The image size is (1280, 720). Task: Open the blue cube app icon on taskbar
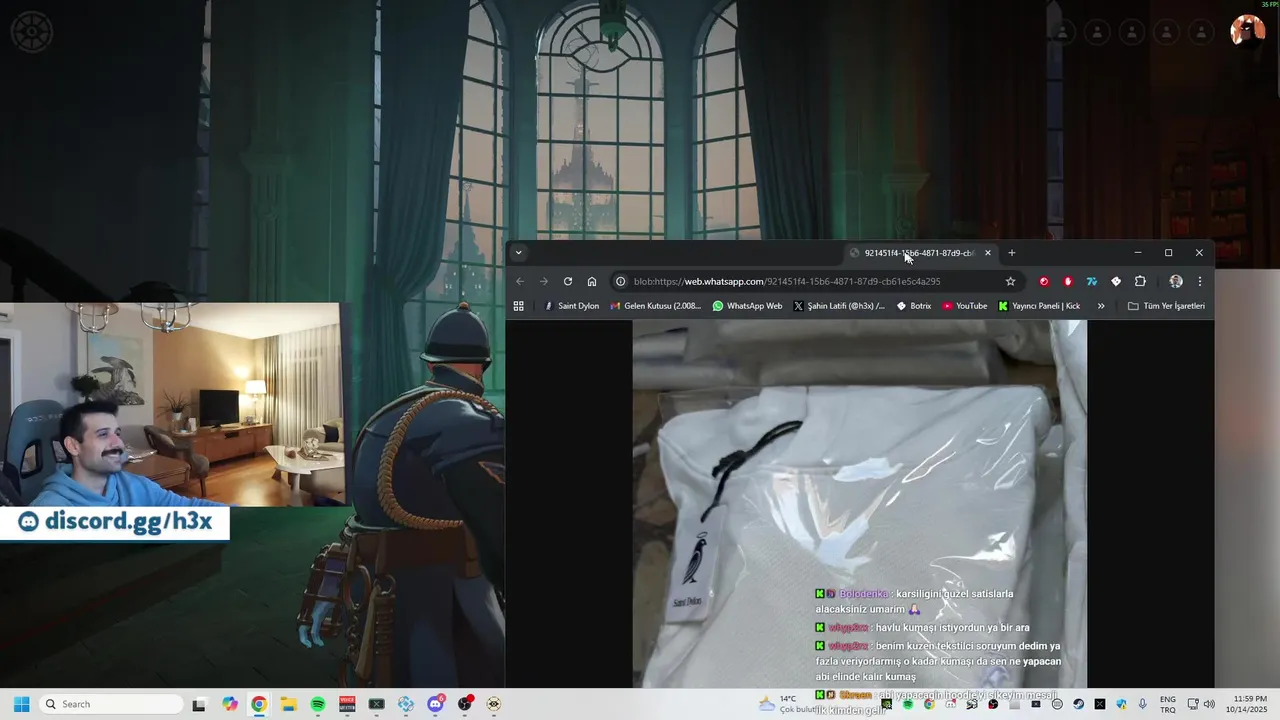click(x=406, y=704)
